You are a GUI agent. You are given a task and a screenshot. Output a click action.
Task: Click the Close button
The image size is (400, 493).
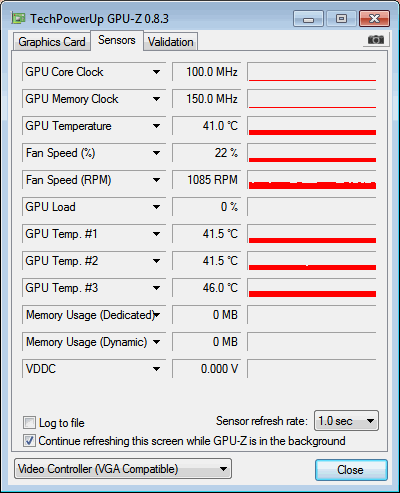(351, 470)
